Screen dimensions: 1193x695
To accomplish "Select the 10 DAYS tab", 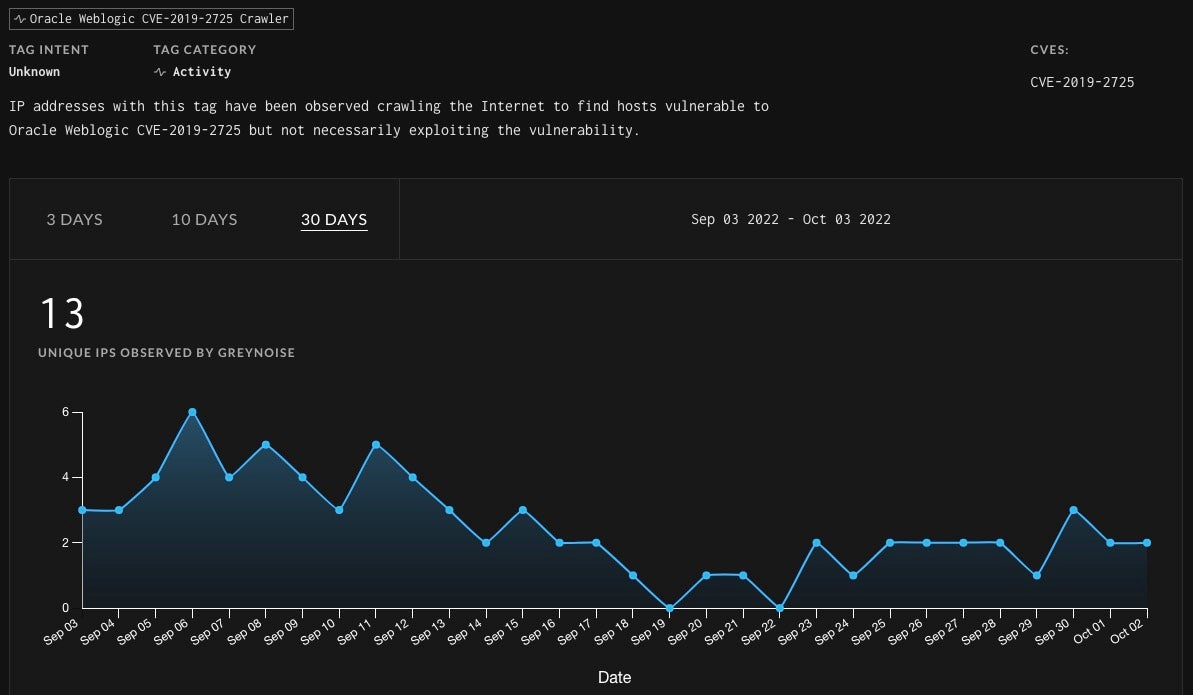I will [204, 219].
